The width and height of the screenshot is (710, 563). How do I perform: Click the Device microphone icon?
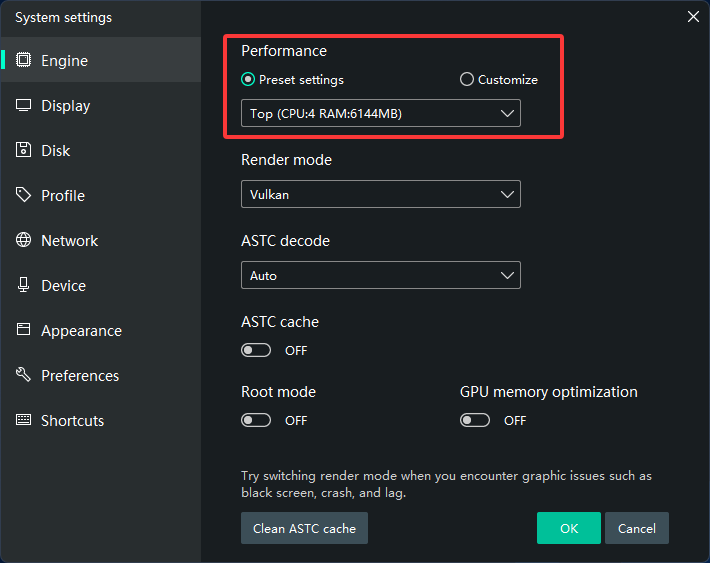pos(23,285)
